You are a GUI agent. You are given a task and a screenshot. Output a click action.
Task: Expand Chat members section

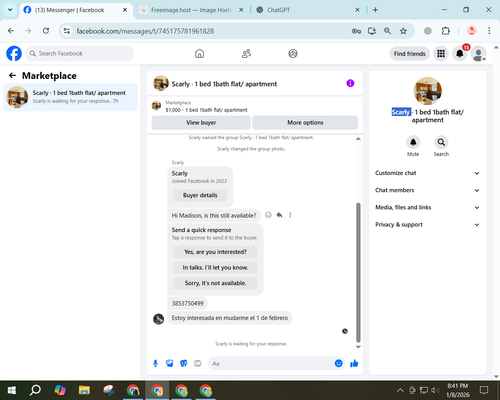coord(428,190)
